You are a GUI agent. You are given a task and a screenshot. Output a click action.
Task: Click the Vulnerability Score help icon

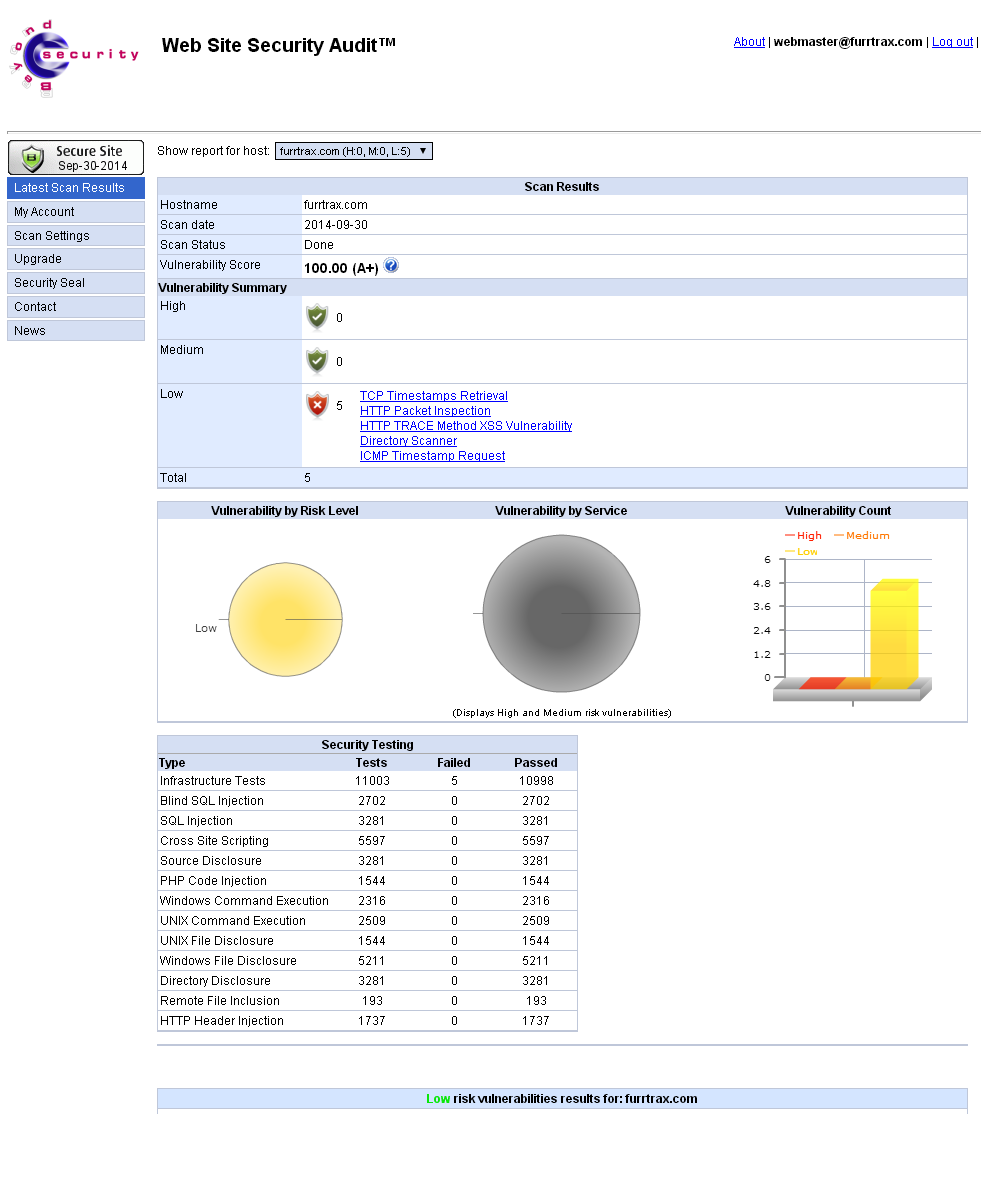coord(391,266)
